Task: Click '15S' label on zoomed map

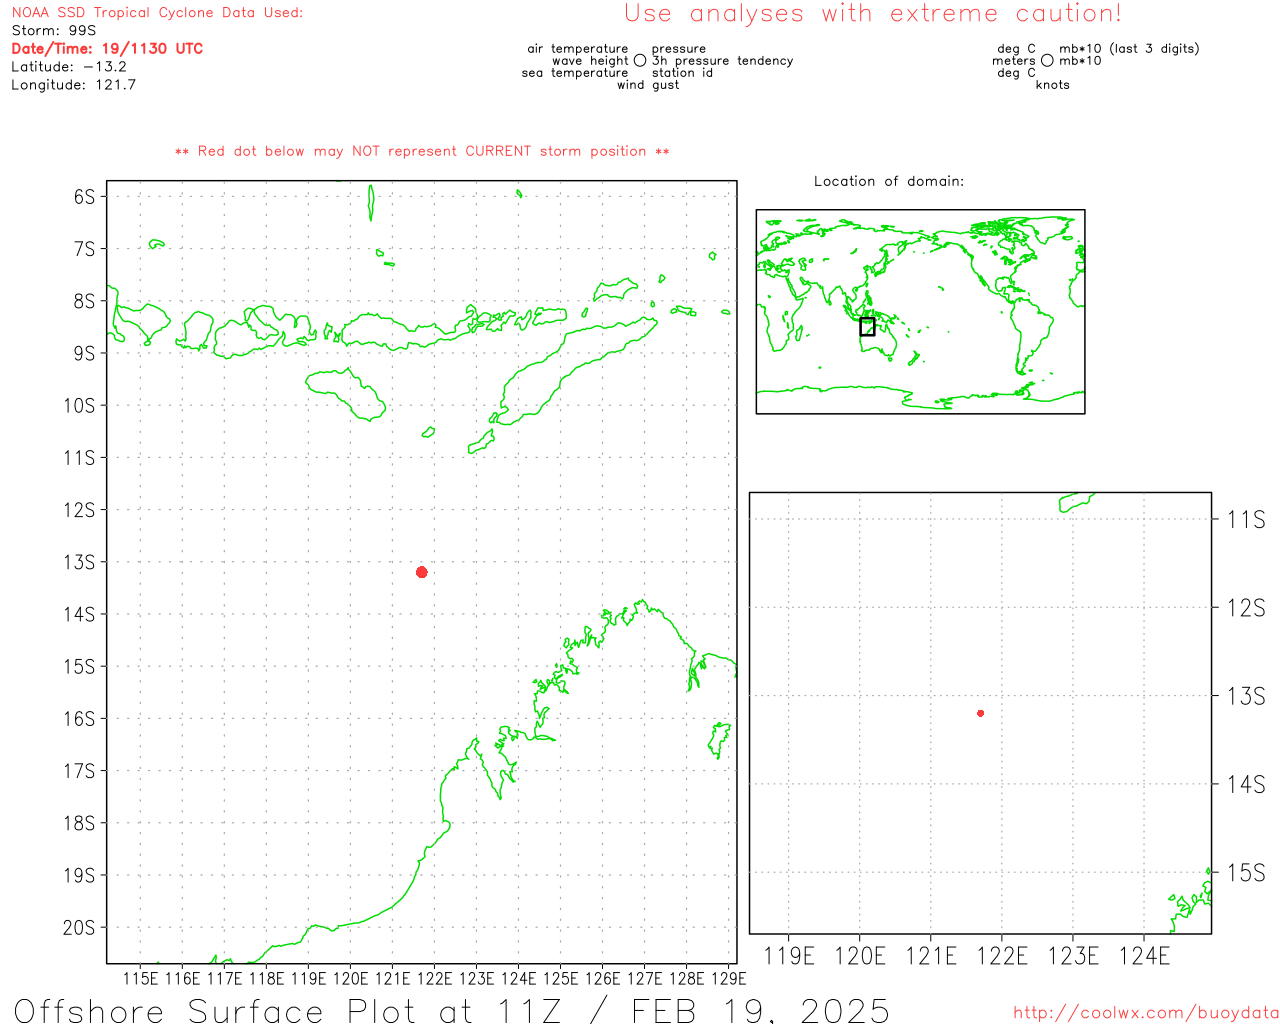Action: (1246, 872)
